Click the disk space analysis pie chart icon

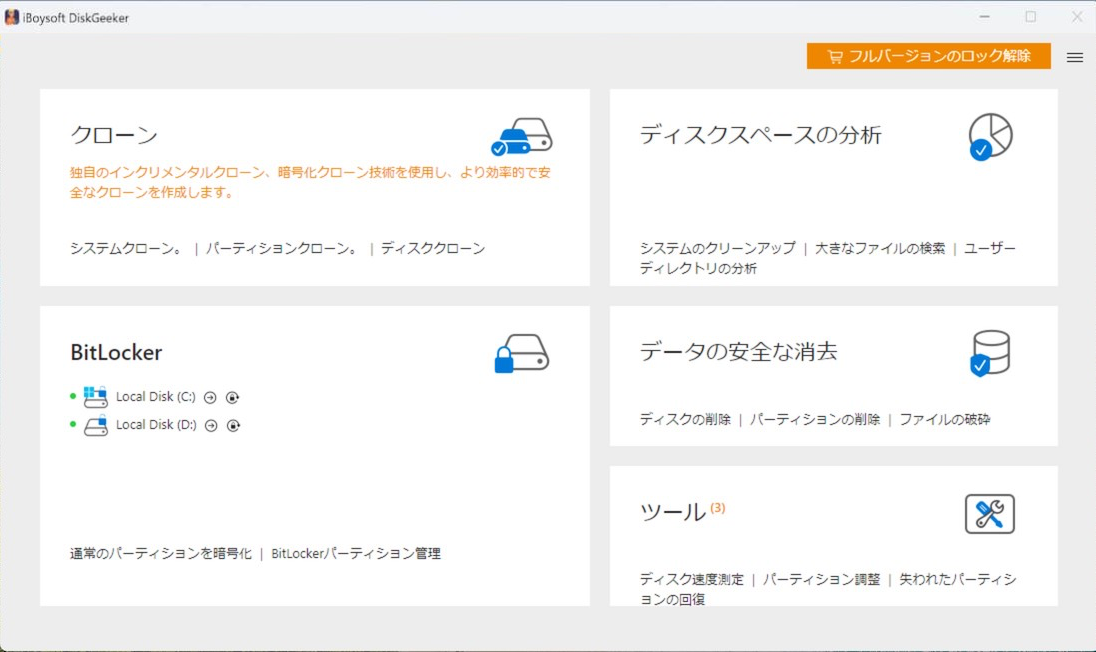pyautogui.click(x=990, y=137)
